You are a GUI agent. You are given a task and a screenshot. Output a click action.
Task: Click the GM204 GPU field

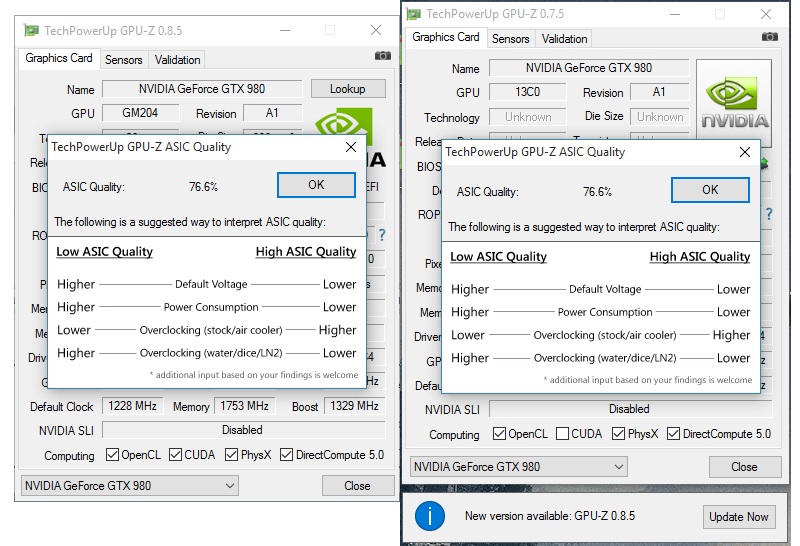141,113
